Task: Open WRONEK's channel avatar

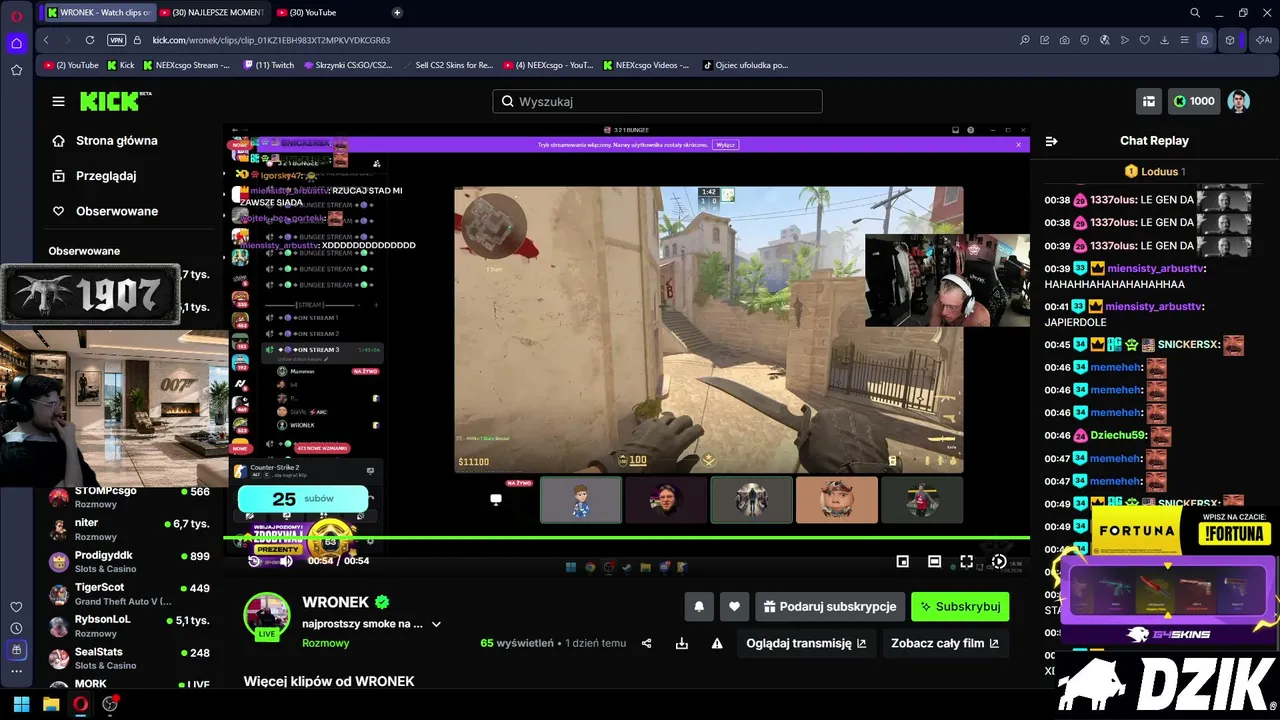Action: coord(267,616)
